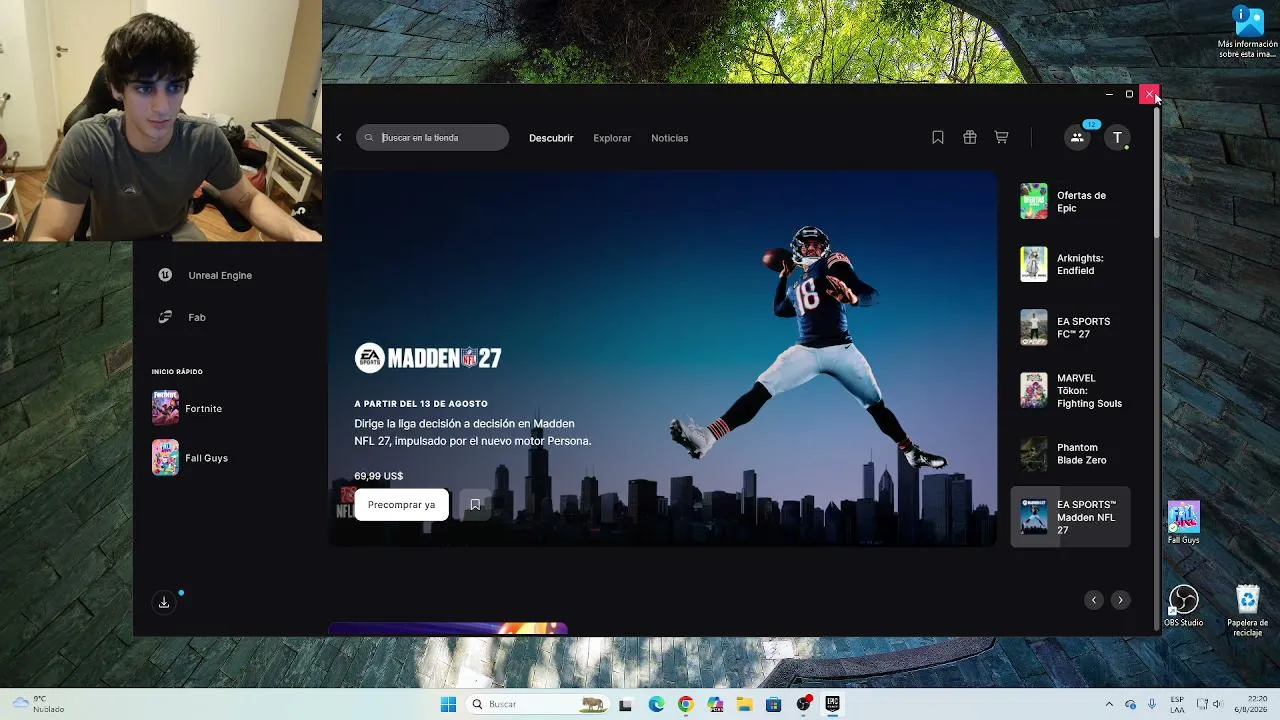Open Fall Guys desktop shortcut
This screenshot has height=720, width=1280.
pos(1184,523)
